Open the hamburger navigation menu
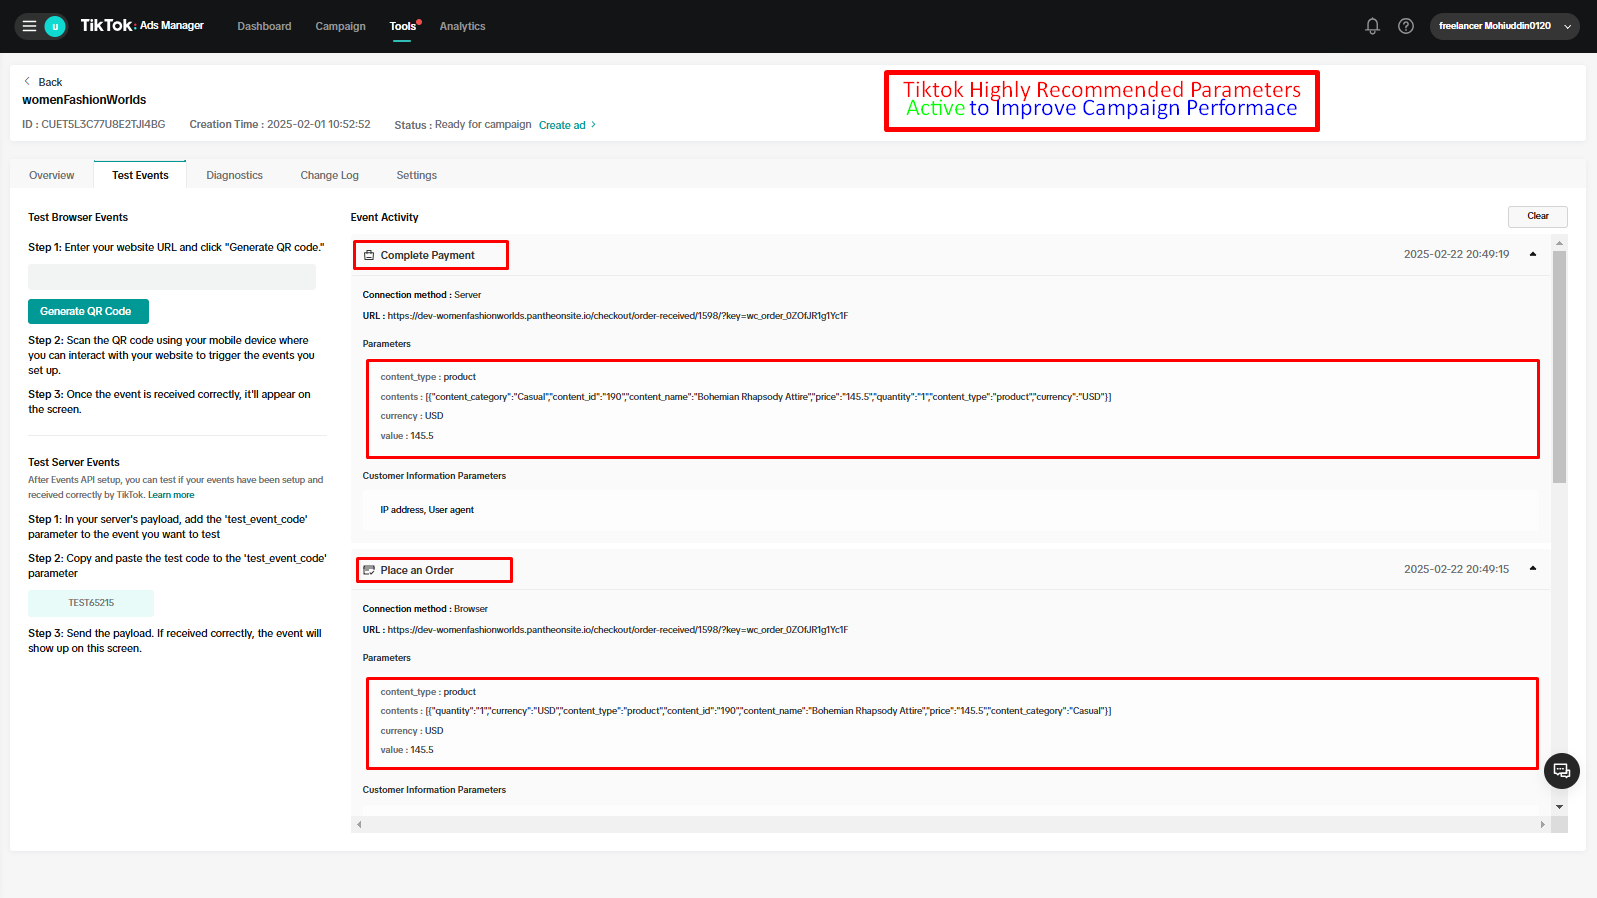The height and width of the screenshot is (898, 1597). click(x=29, y=26)
